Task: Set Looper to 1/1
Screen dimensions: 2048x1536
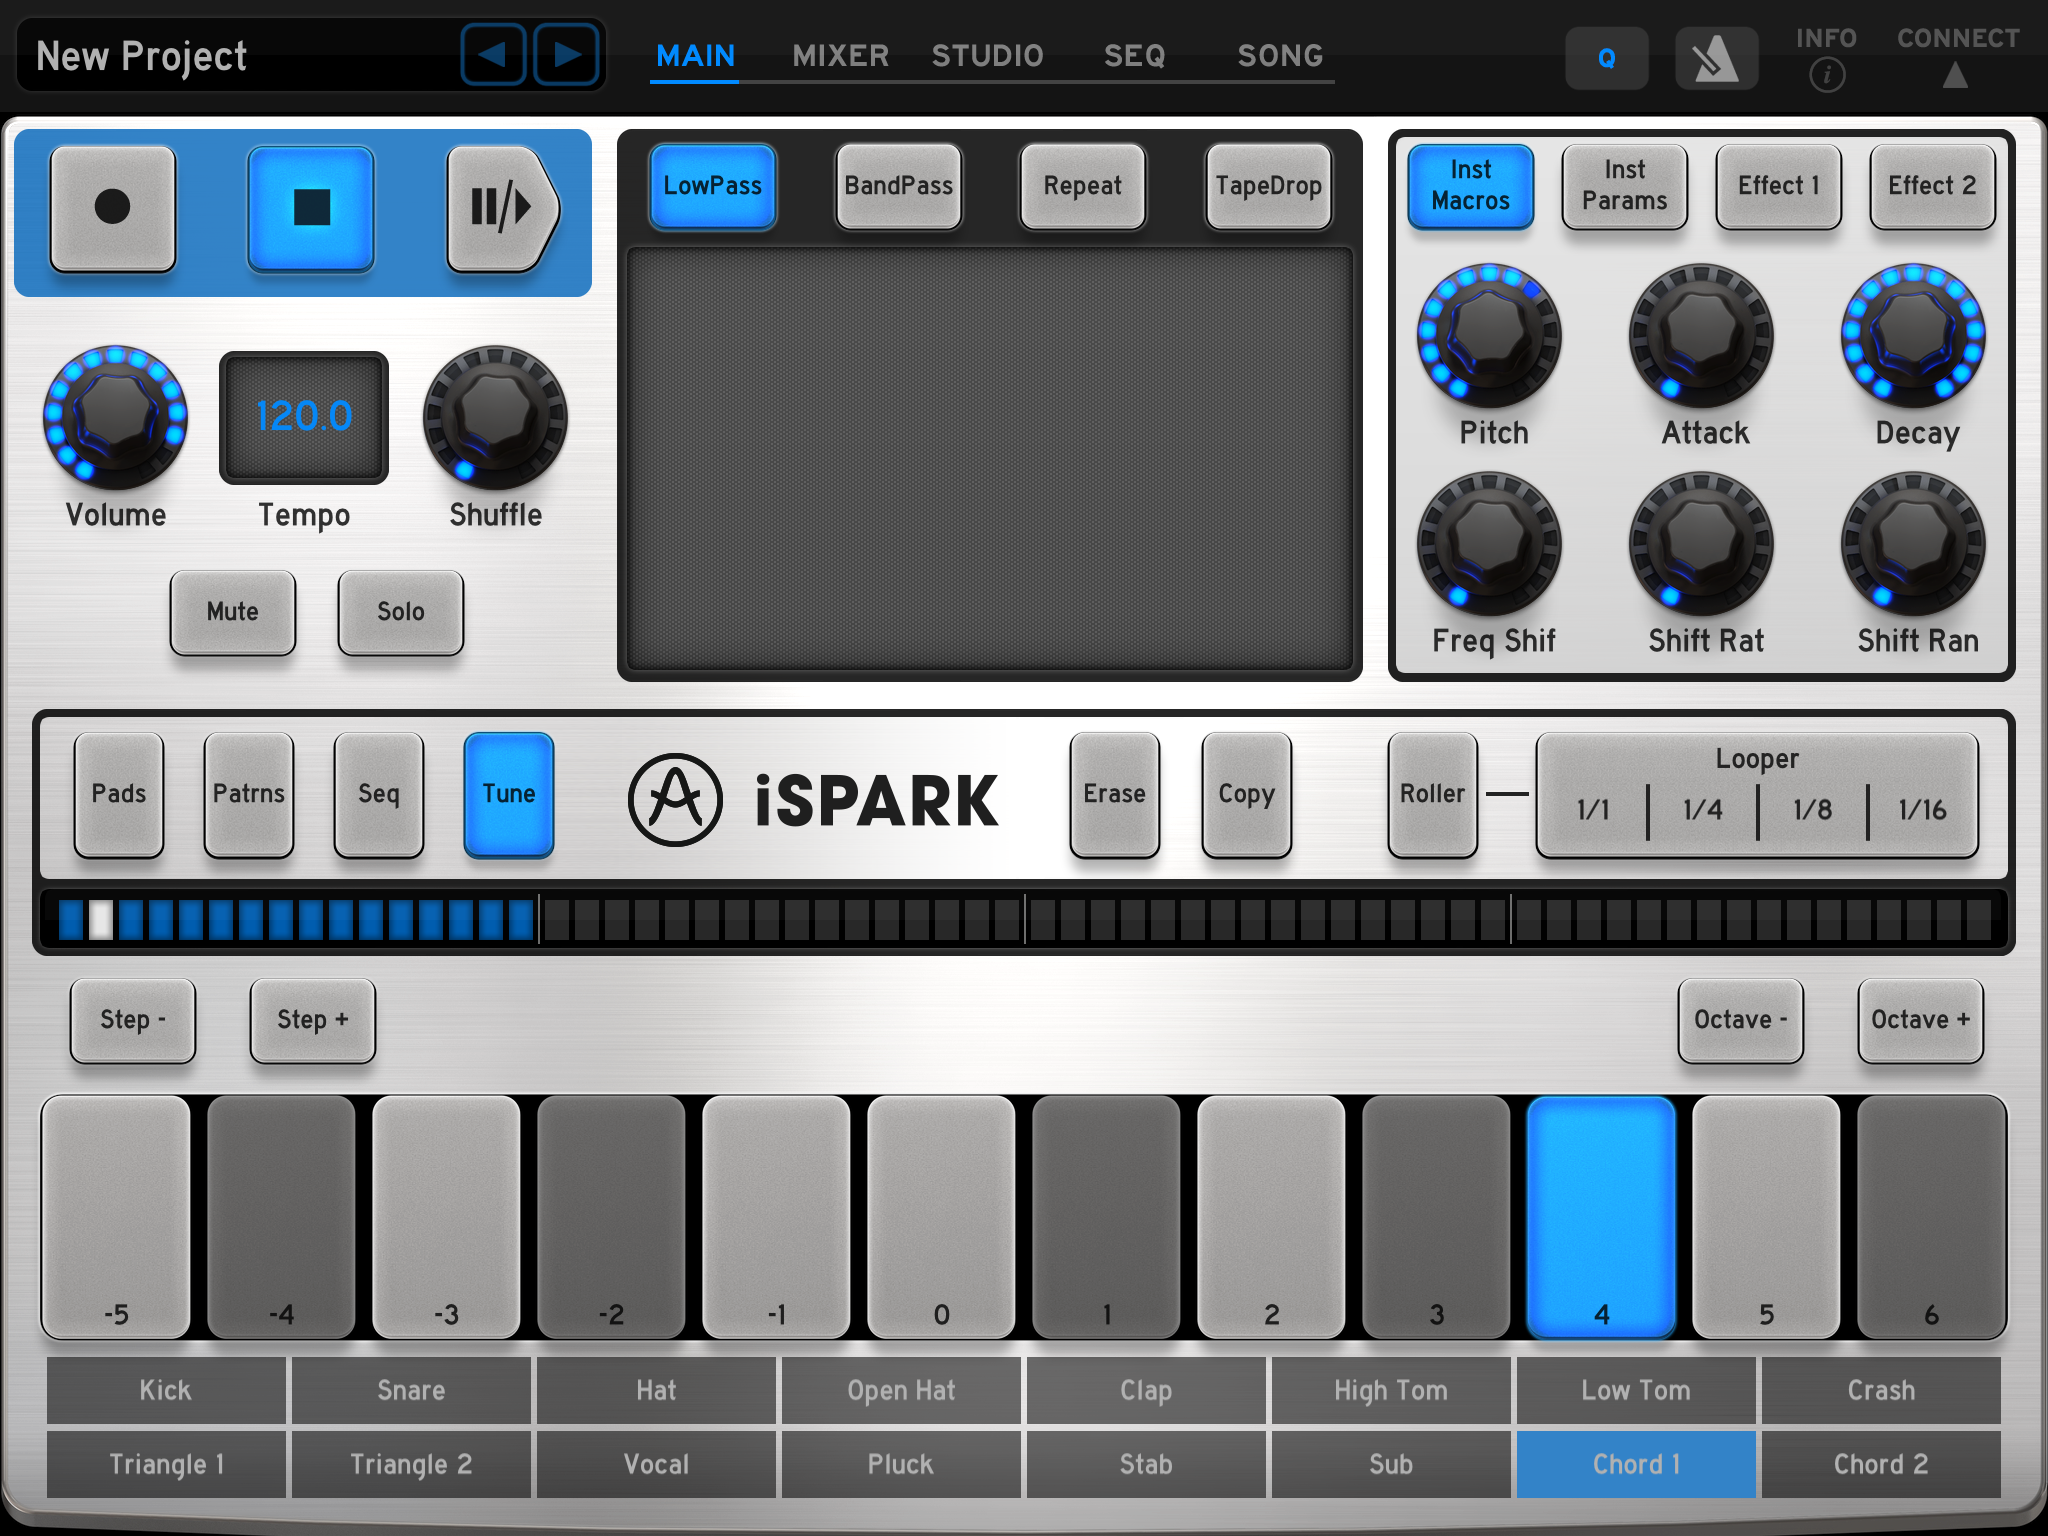Action: point(1593,810)
